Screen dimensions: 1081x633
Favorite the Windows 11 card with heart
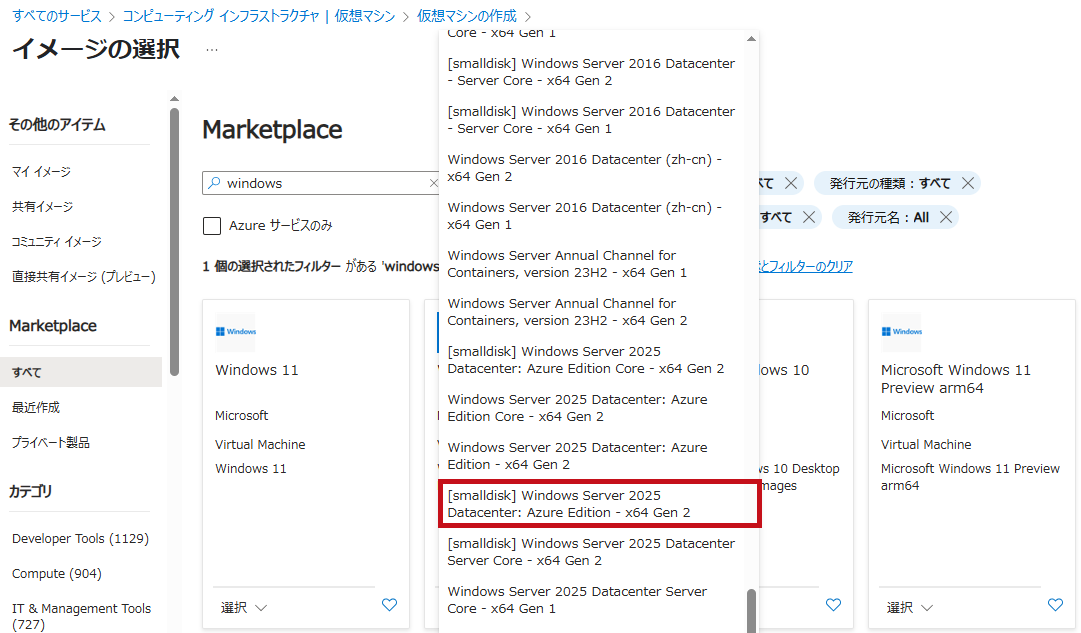[390, 605]
